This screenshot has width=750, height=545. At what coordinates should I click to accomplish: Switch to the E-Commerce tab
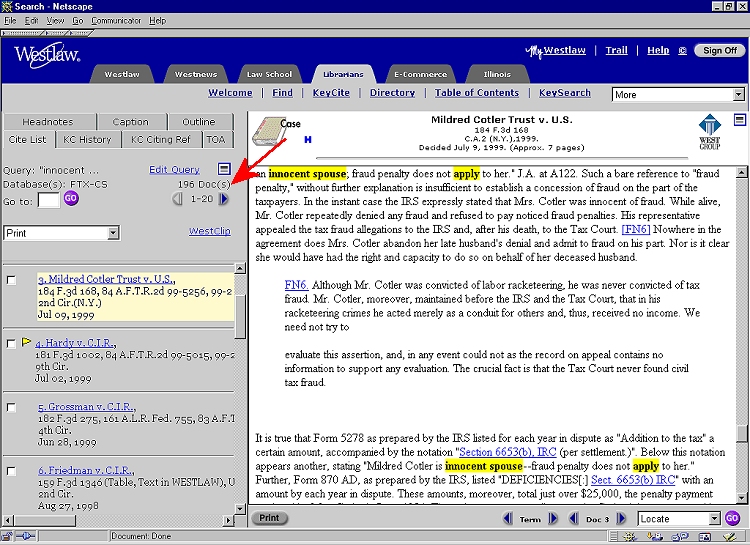click(420, 74)
